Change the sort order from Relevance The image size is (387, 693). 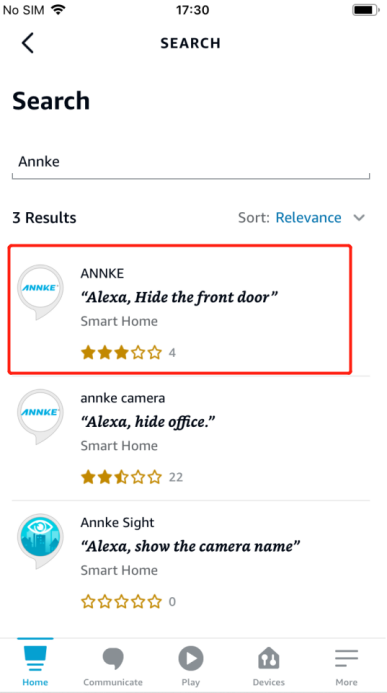pos(308,218)
